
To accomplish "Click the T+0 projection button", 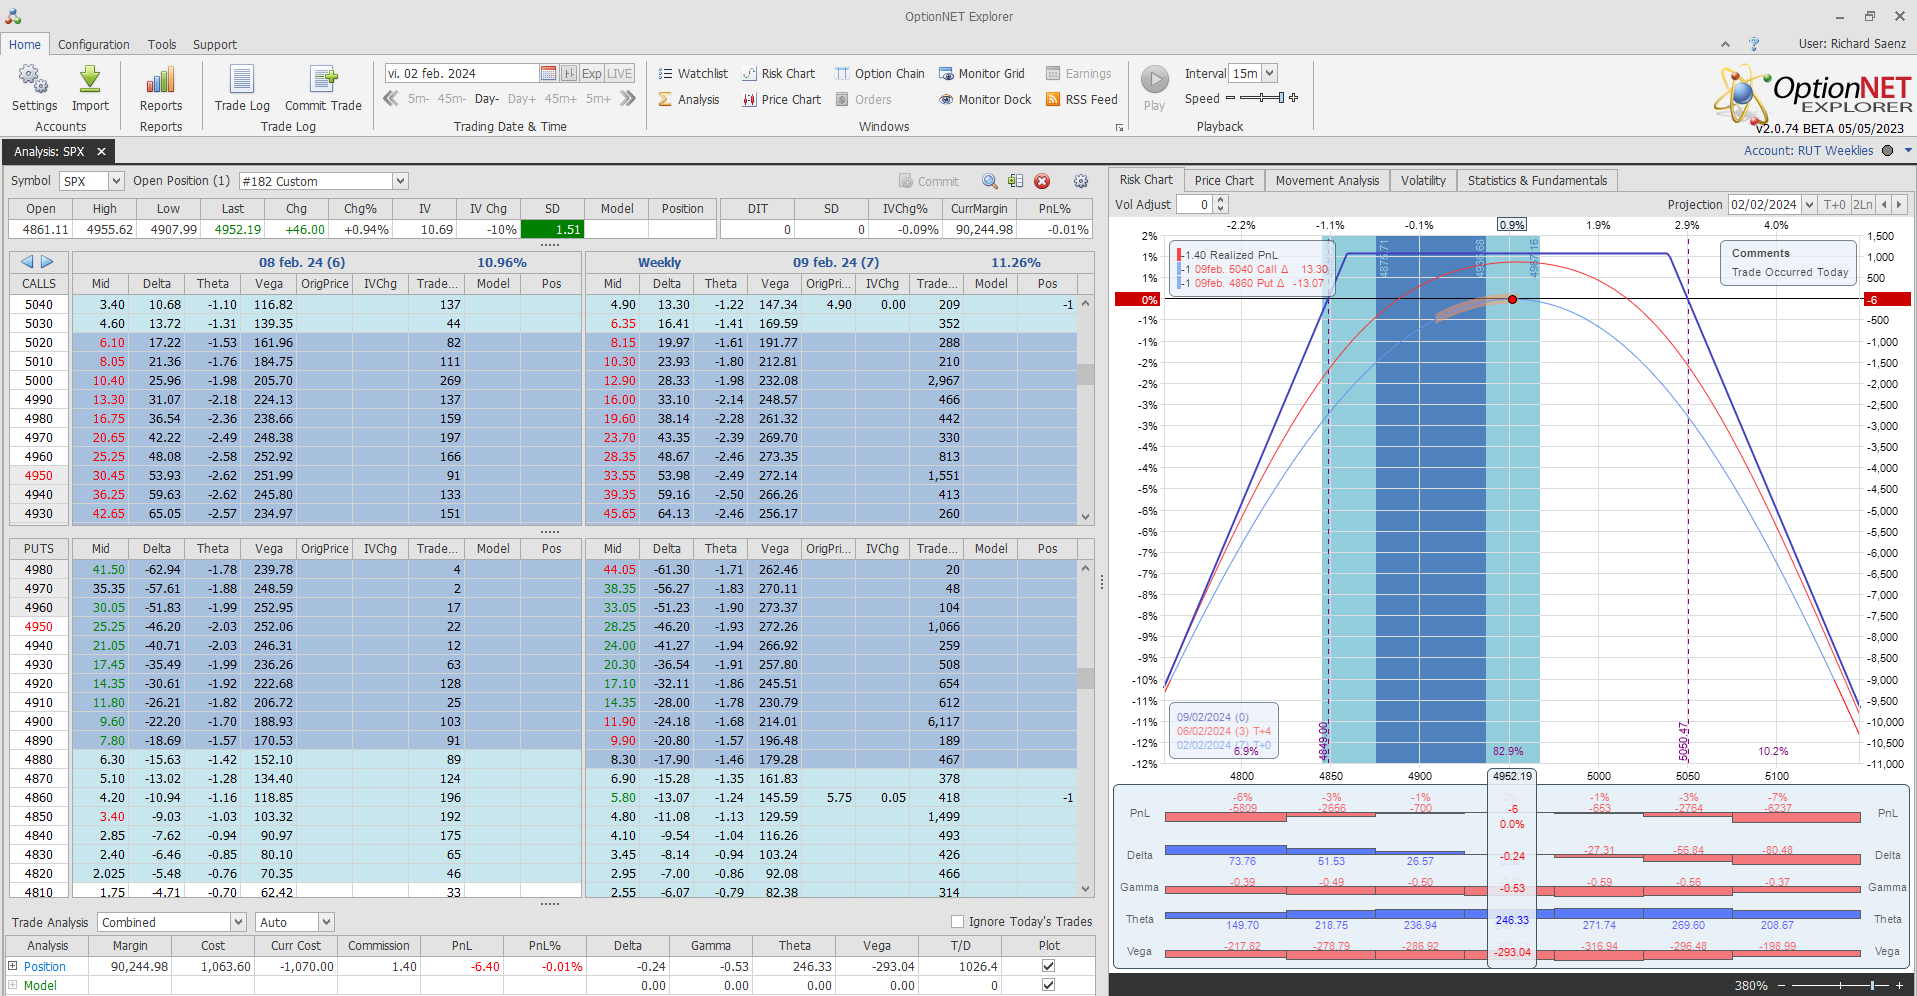I will pos(1834,205).
